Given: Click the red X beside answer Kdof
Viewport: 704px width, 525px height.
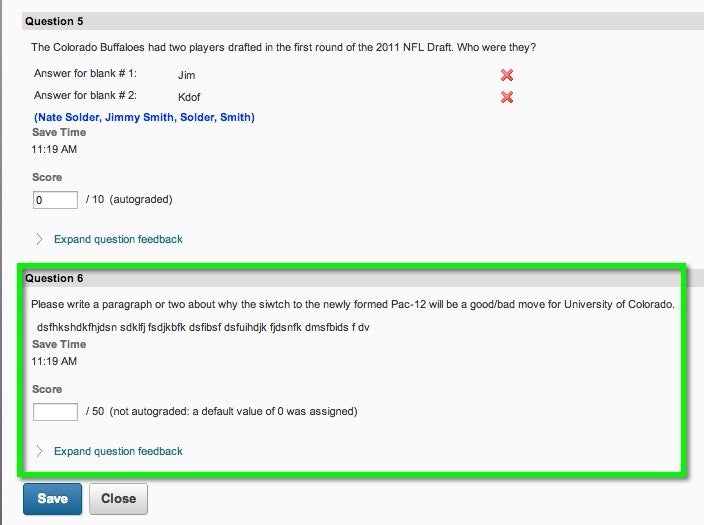Looking at the screenshot, I should point(507,97).
